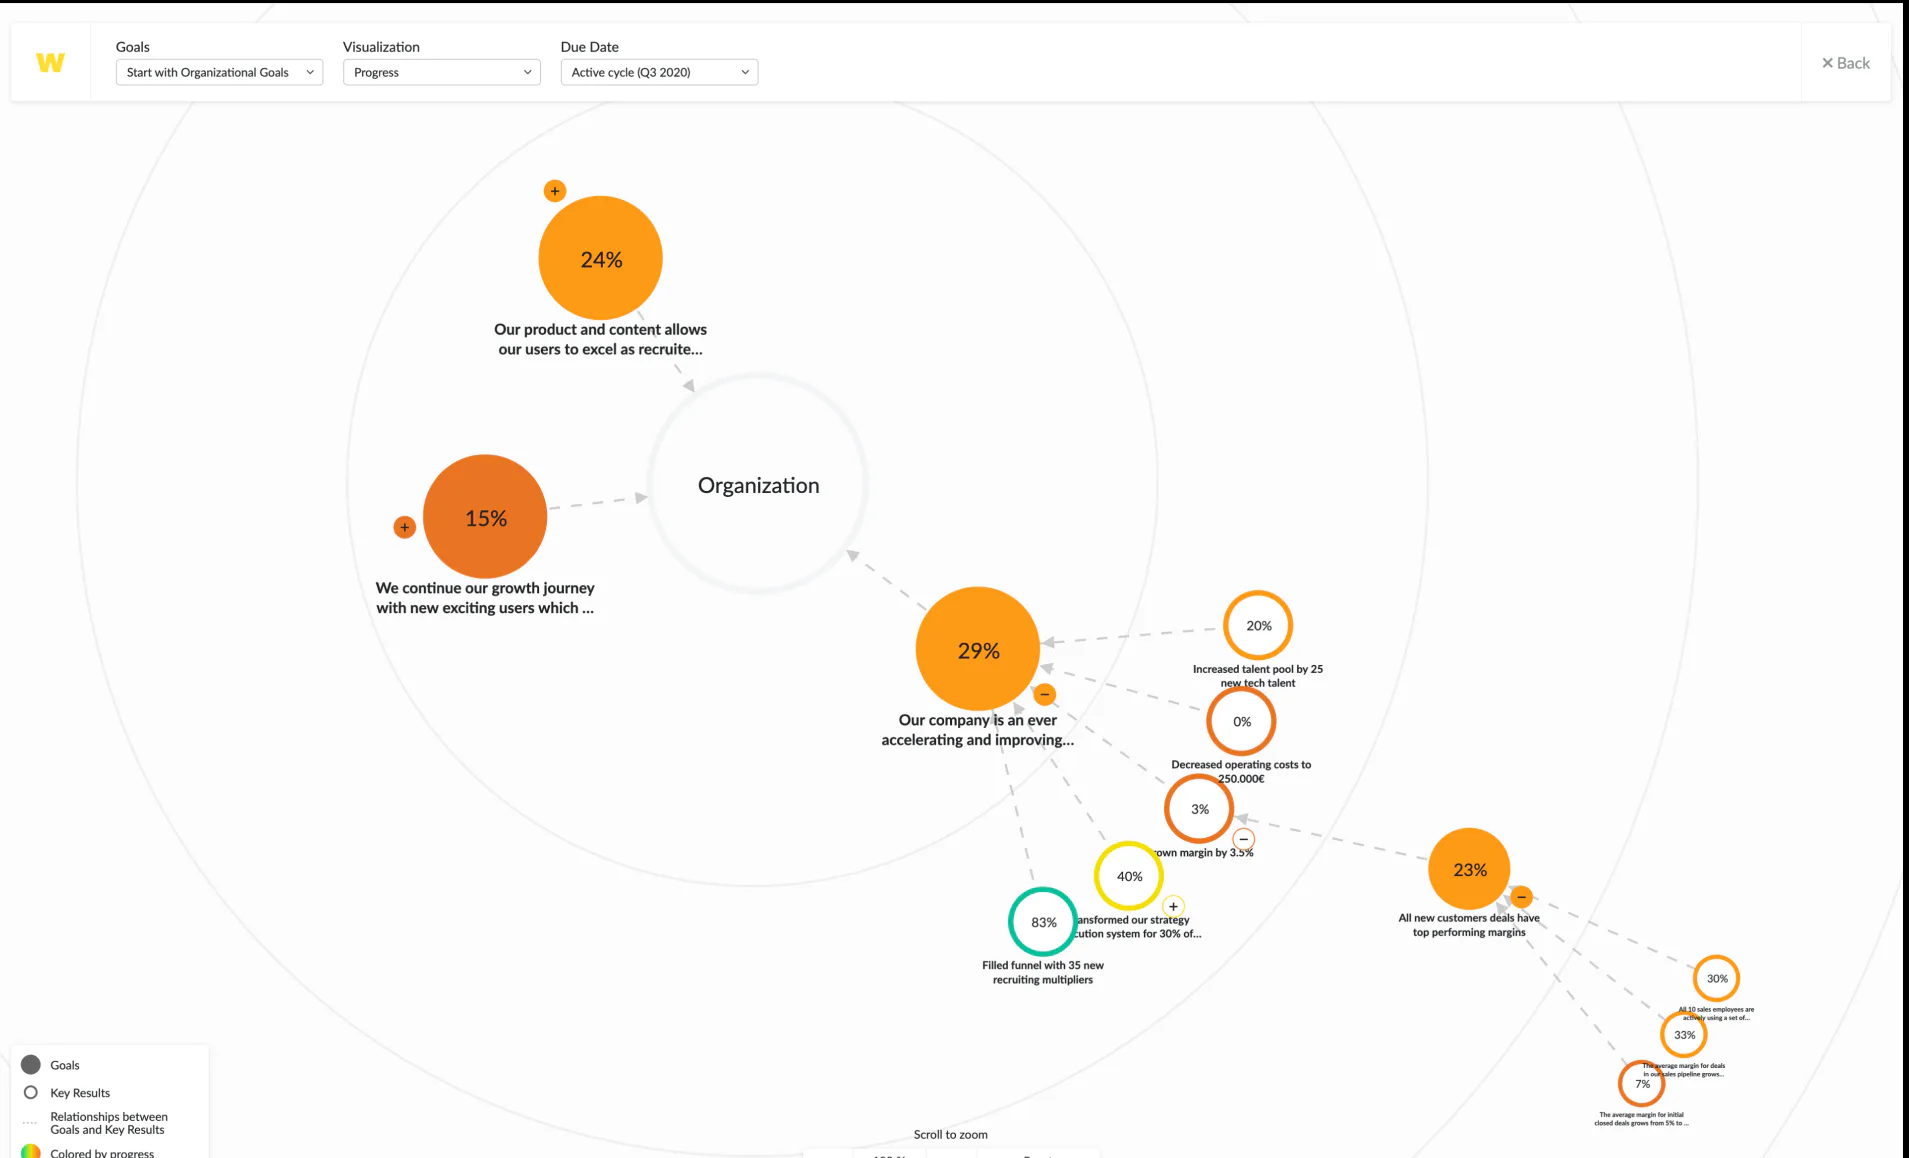1909x1158 pixels.
Task: Open the Due Date dropdown for active cycle
Action: (x=659, y=72)
